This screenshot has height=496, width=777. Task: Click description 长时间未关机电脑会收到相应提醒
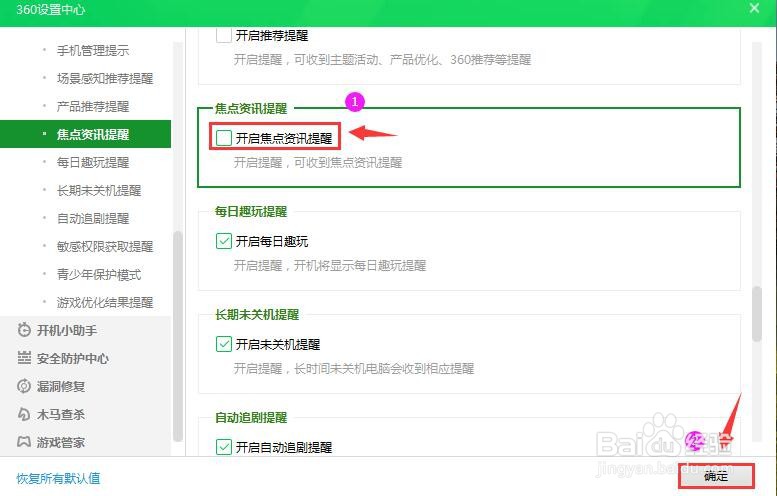click(384, 369)
